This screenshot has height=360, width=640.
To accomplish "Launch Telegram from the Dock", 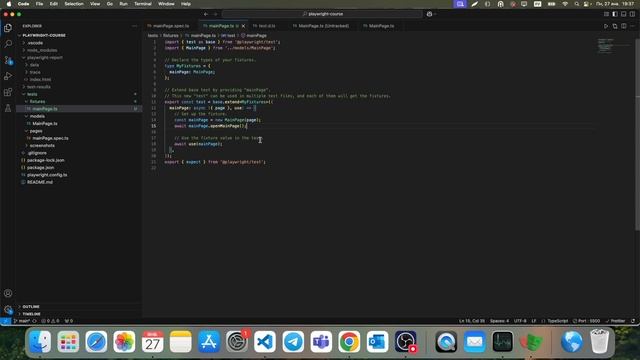I will tap(293, 341).
